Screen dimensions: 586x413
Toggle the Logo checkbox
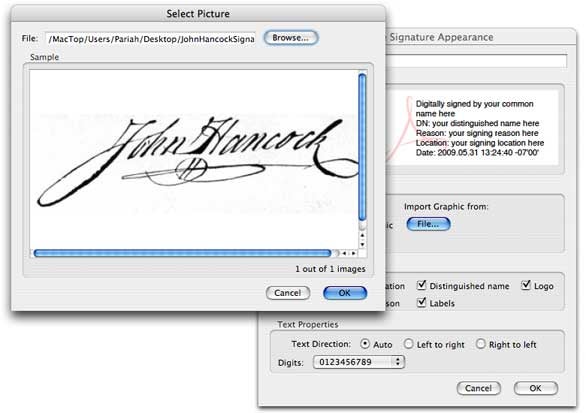(526, 286)
